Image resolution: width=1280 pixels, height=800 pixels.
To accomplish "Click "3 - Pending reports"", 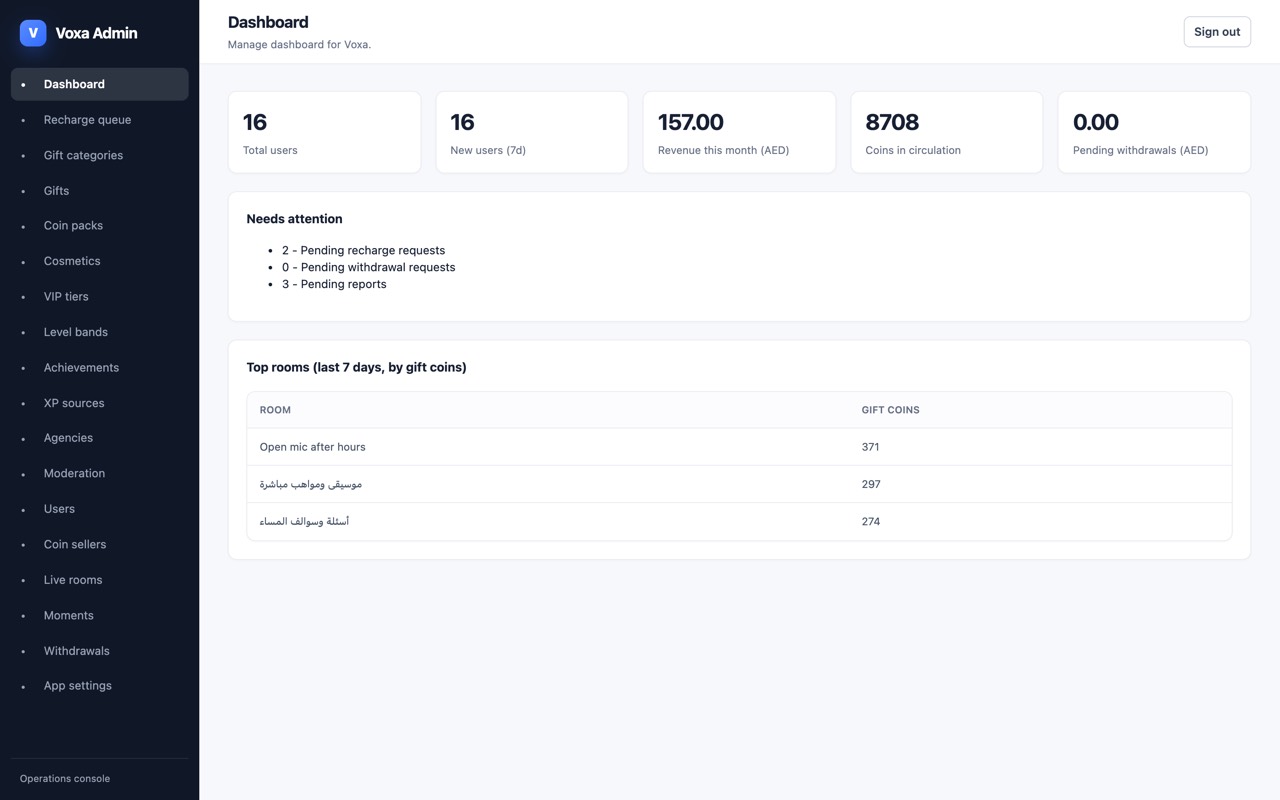I will [x=334, y=284].
